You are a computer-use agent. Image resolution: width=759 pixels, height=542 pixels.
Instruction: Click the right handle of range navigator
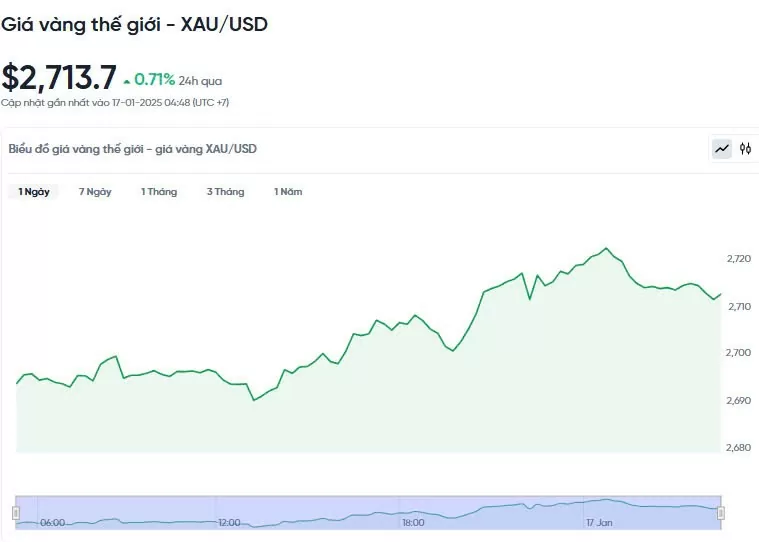click(720, 512)
